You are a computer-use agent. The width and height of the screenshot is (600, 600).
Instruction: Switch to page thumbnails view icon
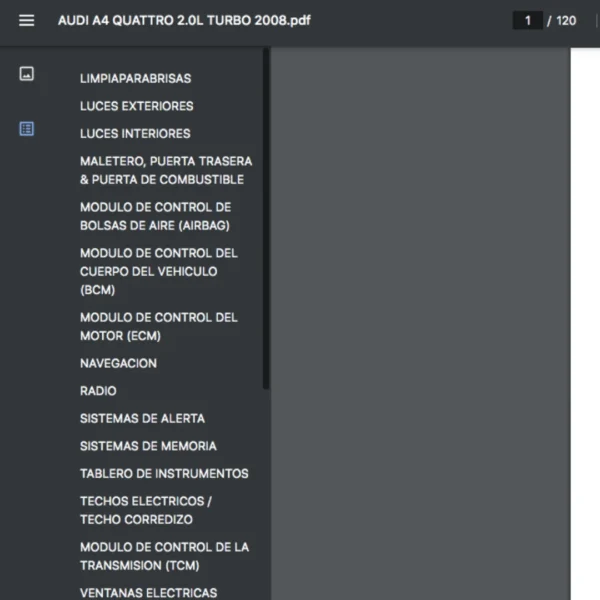26,73
